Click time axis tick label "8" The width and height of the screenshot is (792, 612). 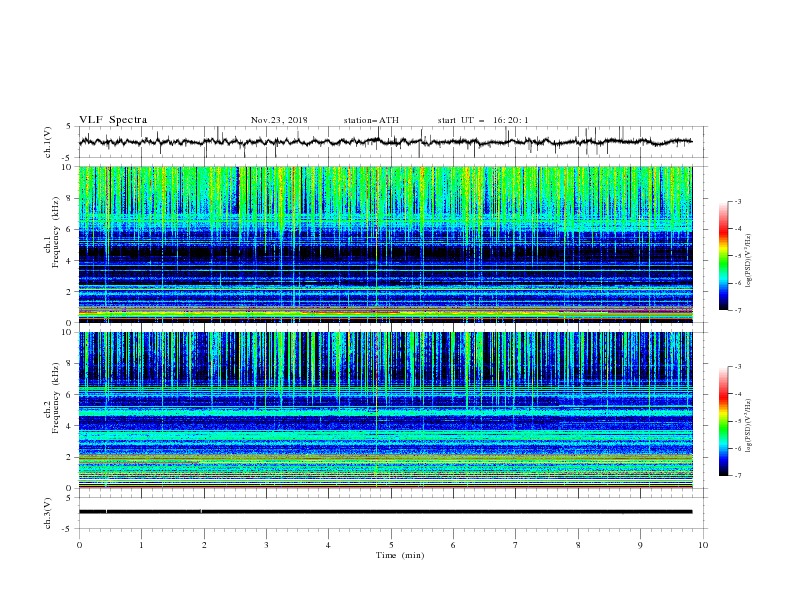[578, 545]
